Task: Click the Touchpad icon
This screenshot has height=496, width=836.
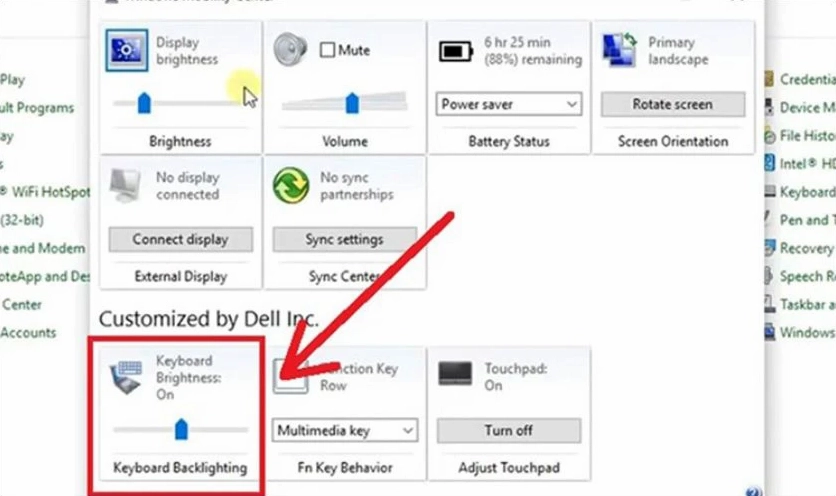Action: tap(455, 373)
